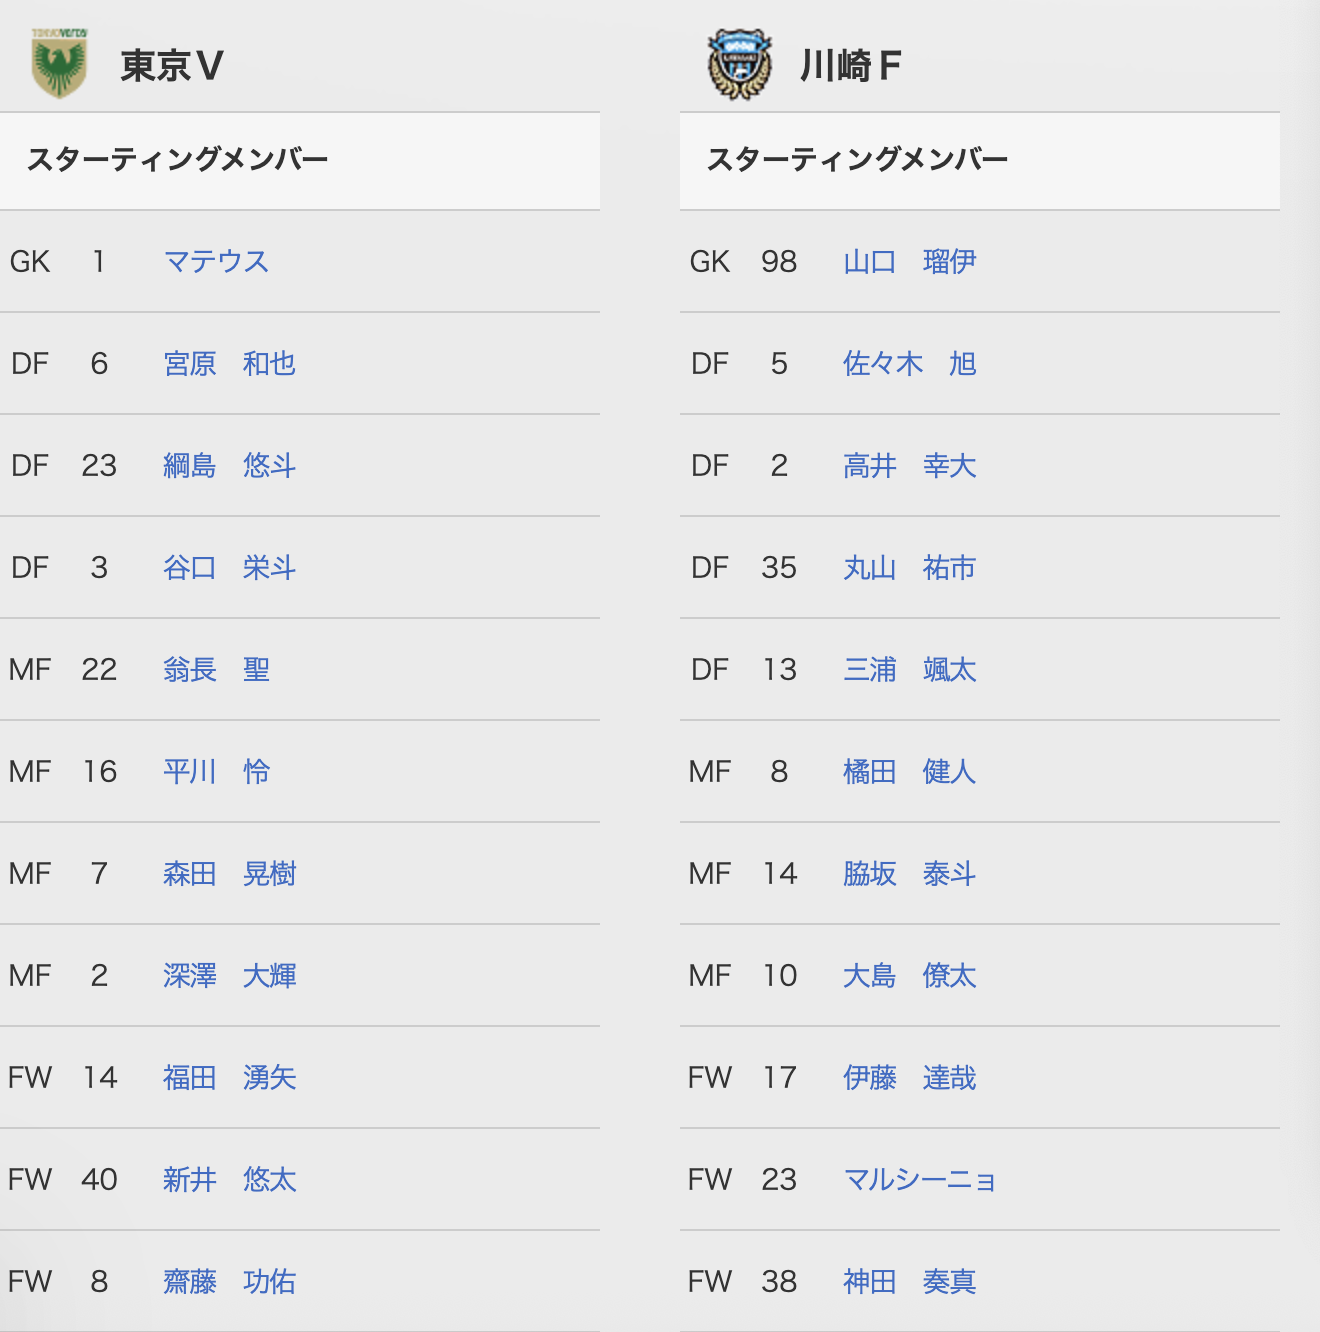Select midfielder 橘田 健人
1320x1332 pixels.
pos(910,771)
